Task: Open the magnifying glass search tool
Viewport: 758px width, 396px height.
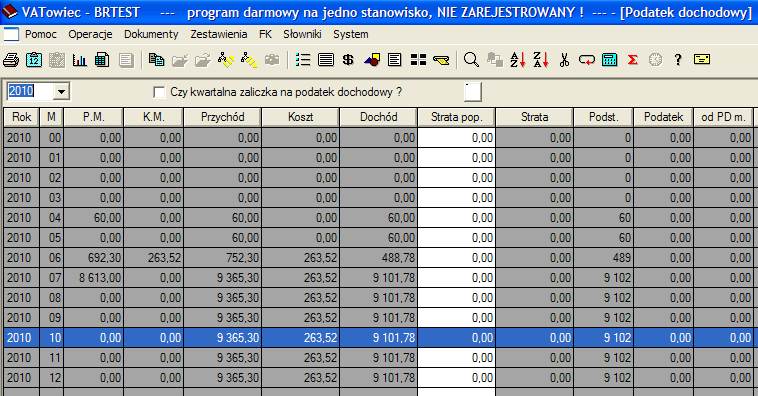Action: 471,60
